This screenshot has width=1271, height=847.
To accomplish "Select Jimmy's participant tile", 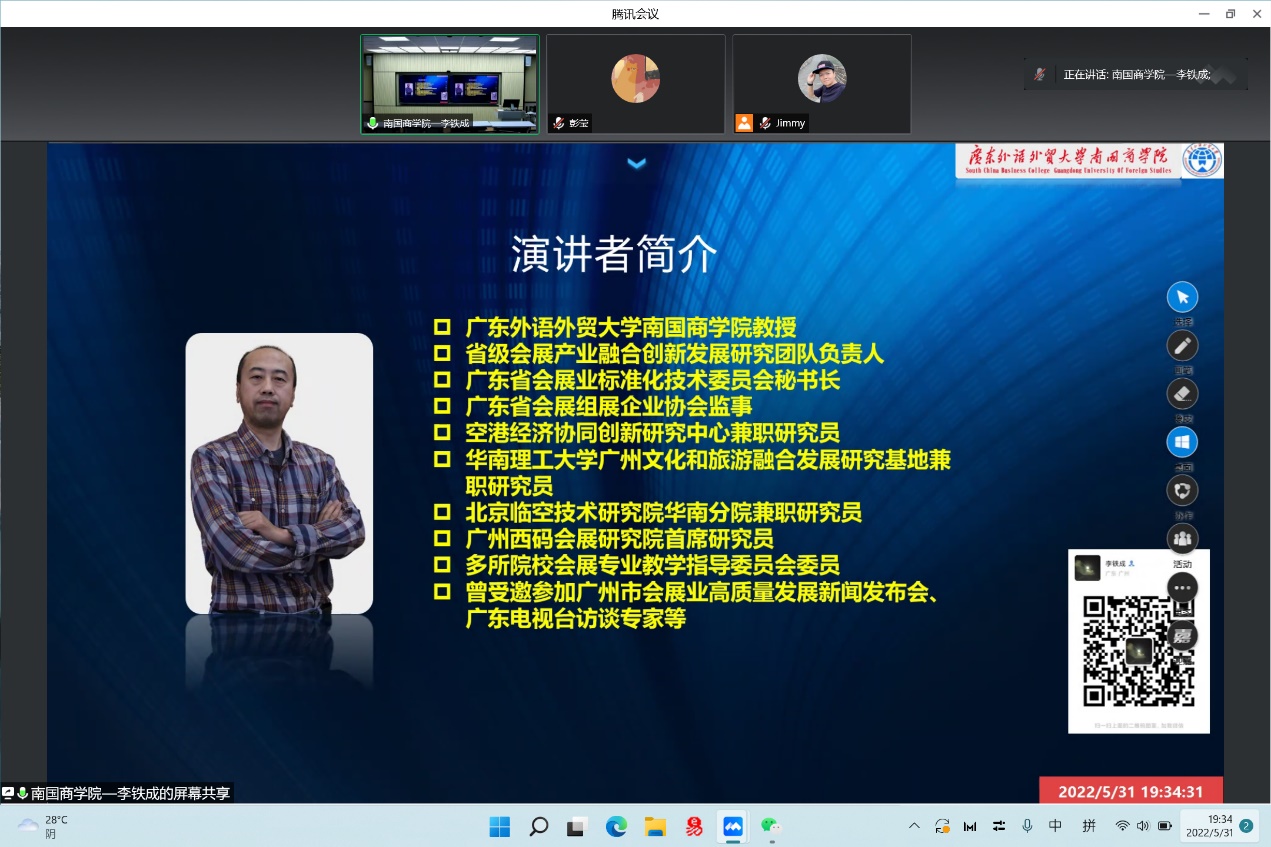I will click(821, 84).
